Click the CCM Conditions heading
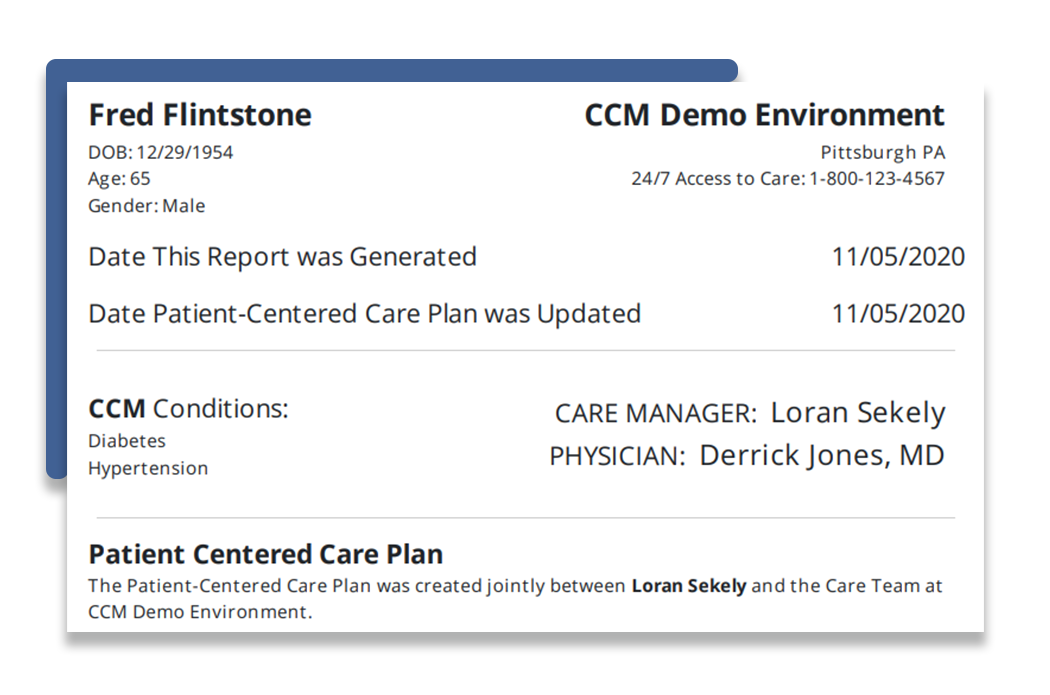1050x695 pixels. pos(188,408)
